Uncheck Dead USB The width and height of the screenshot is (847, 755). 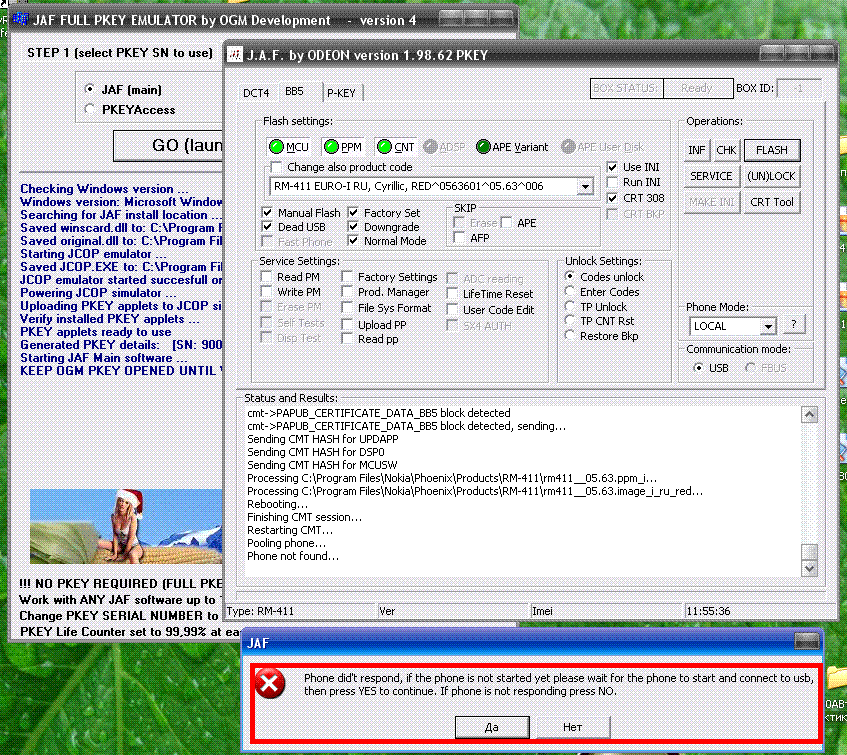pos(267,226)
